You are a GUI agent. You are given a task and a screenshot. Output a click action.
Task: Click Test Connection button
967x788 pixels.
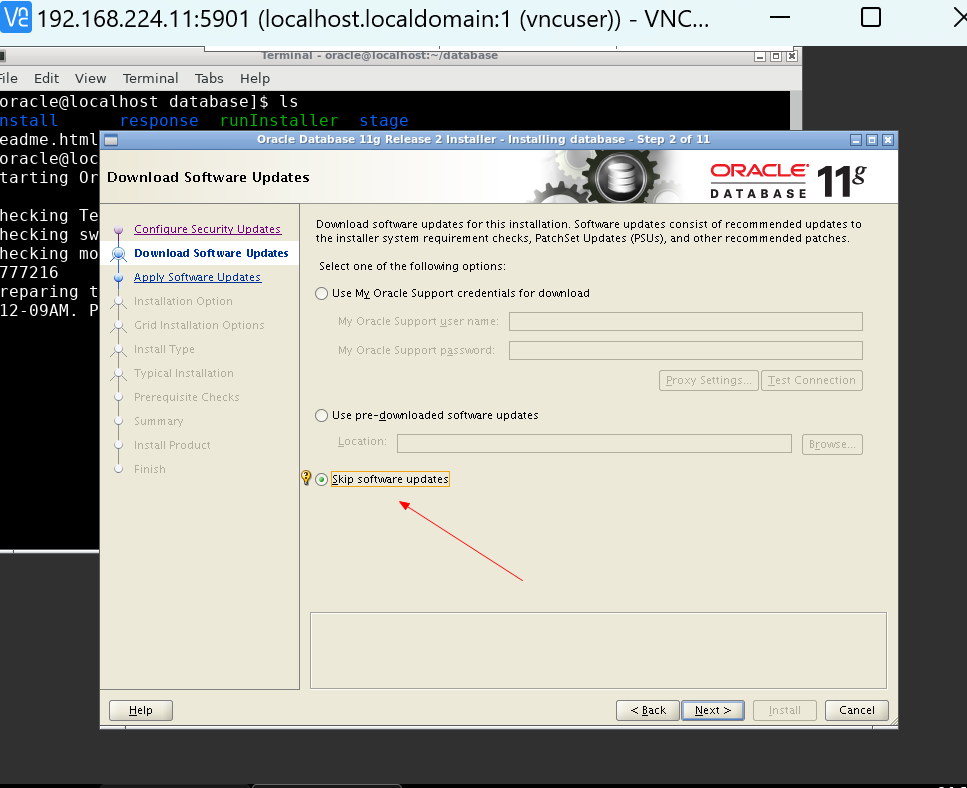click(x=812, y=380)
